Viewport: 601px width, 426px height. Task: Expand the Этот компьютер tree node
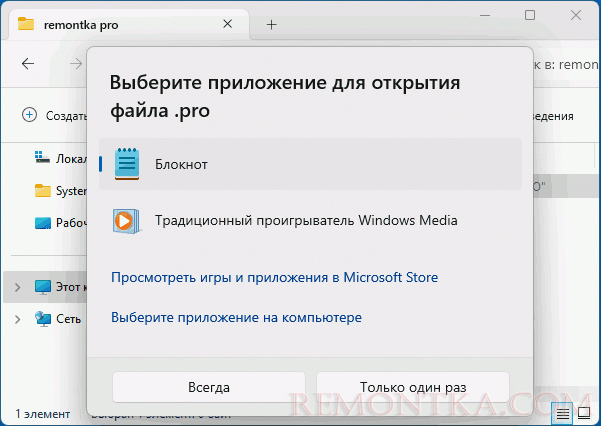point(17,287)
